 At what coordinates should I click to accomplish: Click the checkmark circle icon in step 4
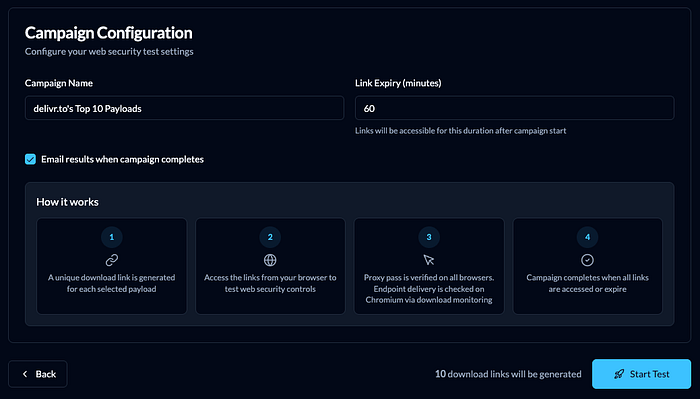[x=587, y=260]
